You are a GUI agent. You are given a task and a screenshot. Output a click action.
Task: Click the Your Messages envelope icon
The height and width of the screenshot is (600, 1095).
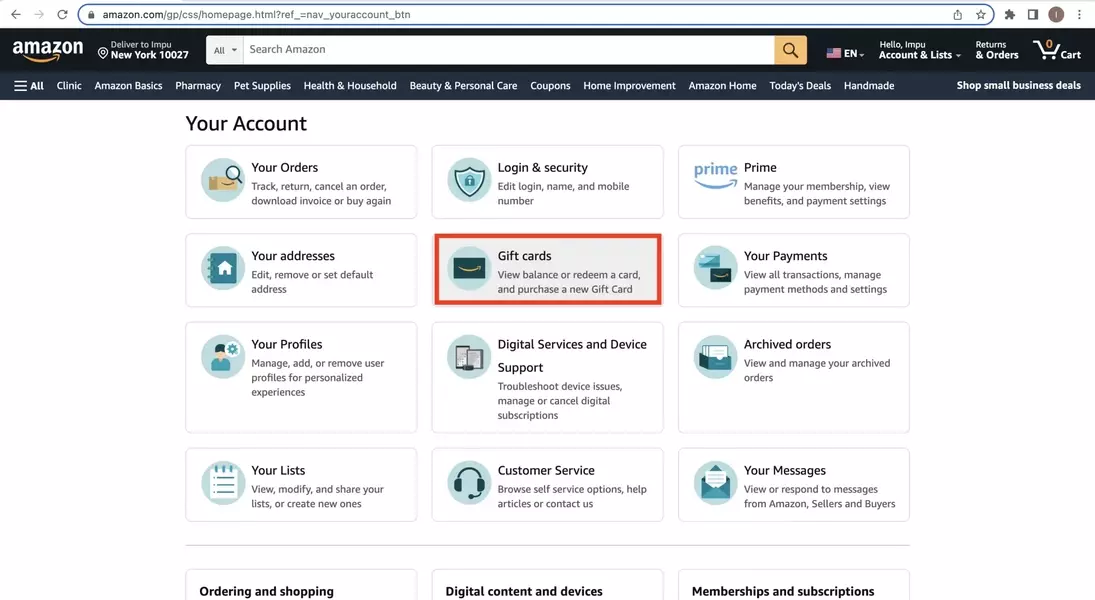715,483
